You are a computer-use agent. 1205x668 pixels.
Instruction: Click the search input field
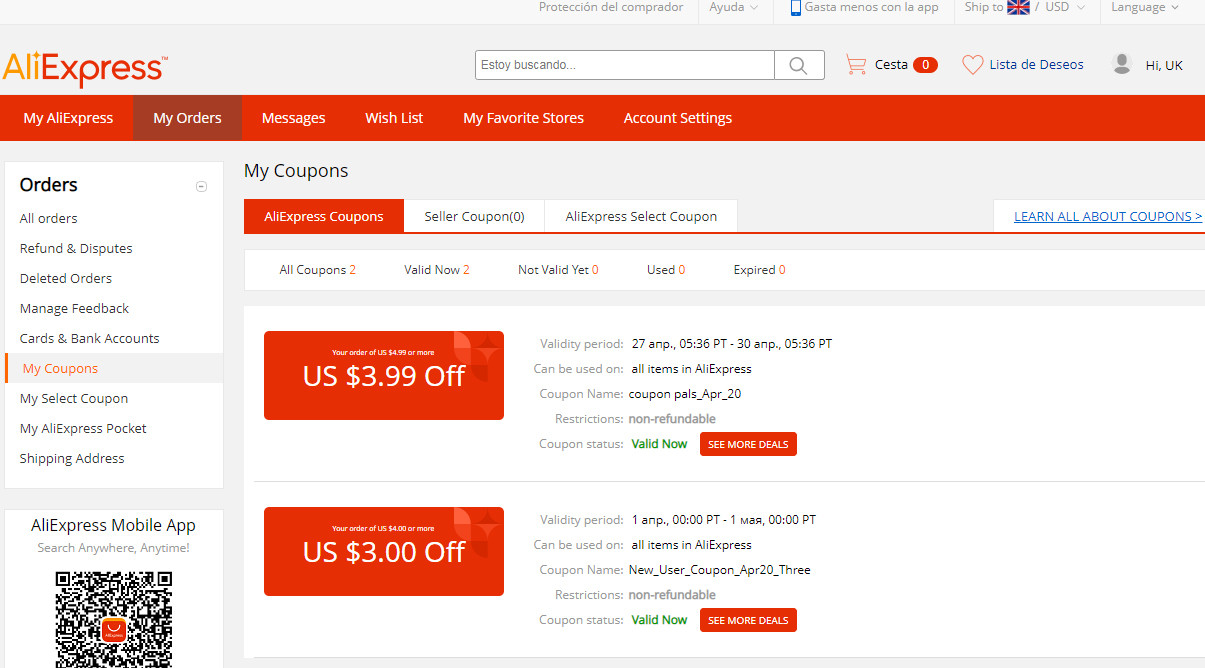625,65
